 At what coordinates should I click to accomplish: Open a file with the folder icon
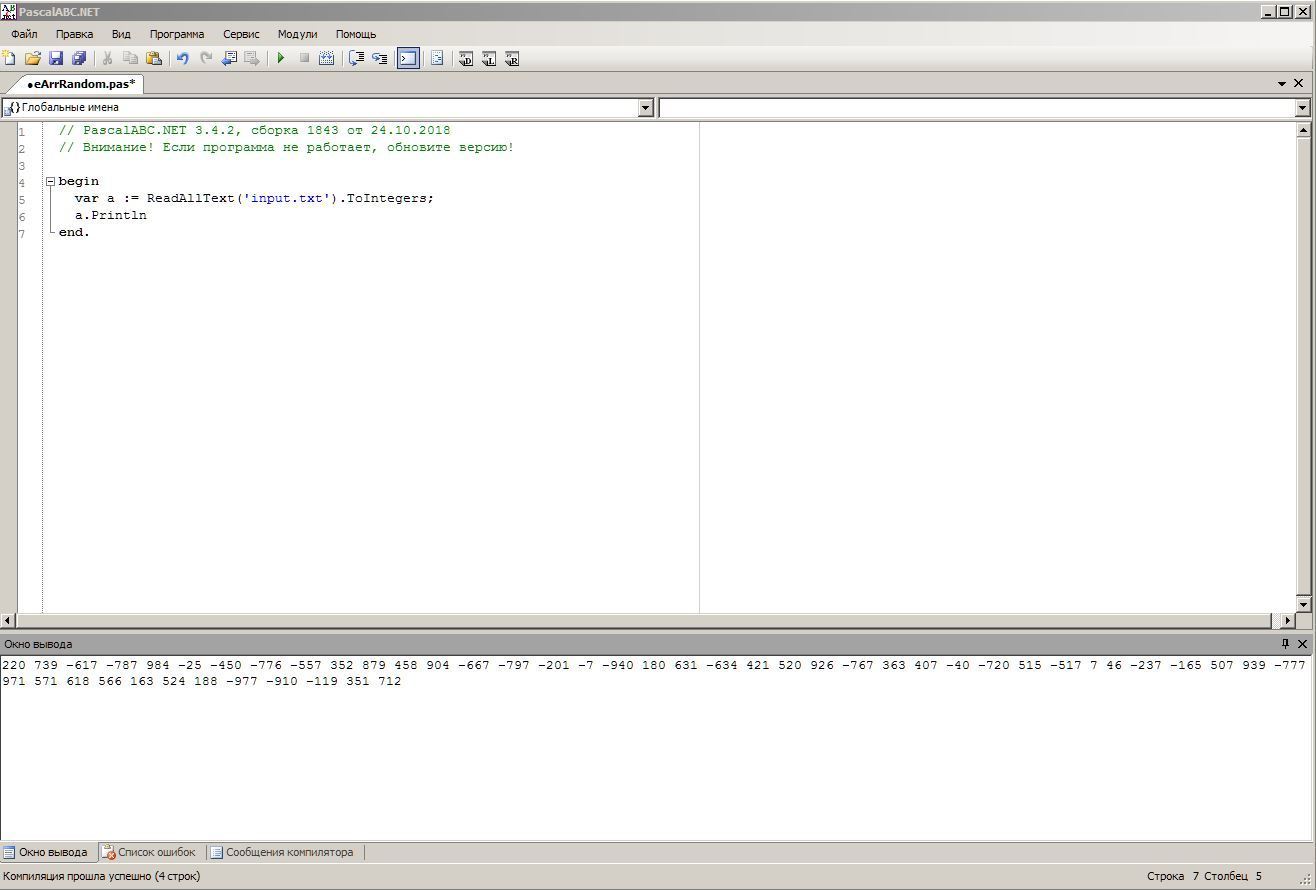click(33, 59)
